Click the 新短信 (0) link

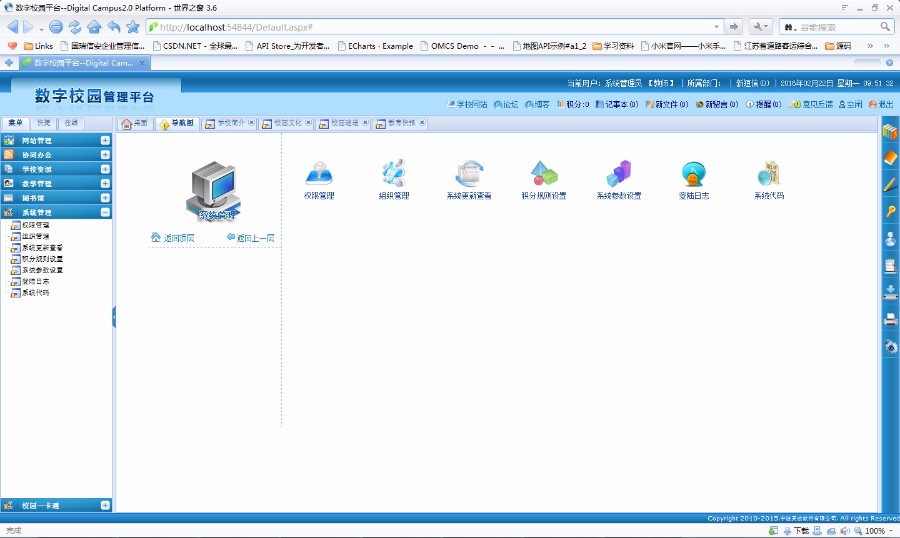click(x=752, y=83)
